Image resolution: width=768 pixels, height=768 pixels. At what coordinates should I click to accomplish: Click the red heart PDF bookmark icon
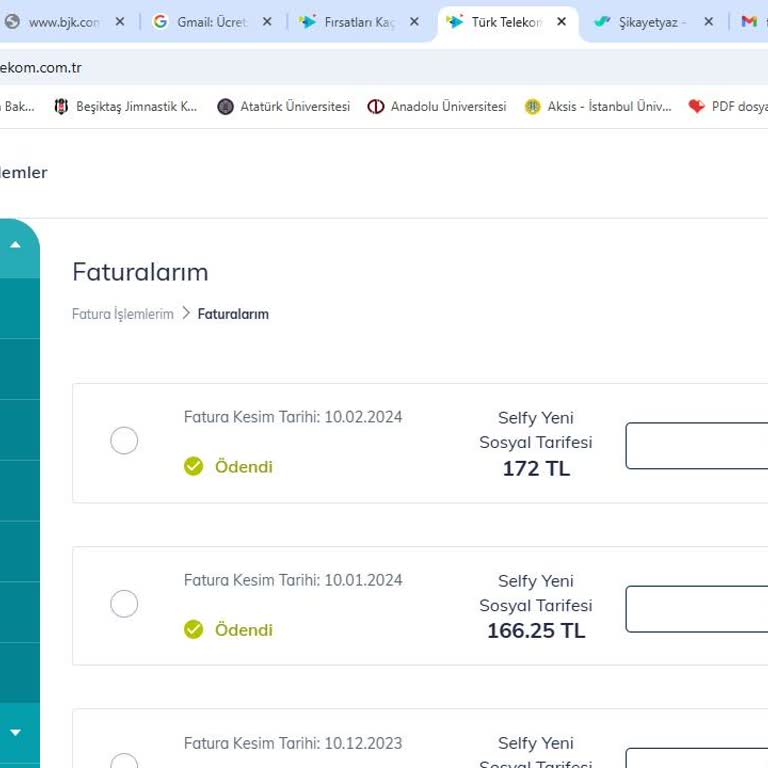(696, 106)
